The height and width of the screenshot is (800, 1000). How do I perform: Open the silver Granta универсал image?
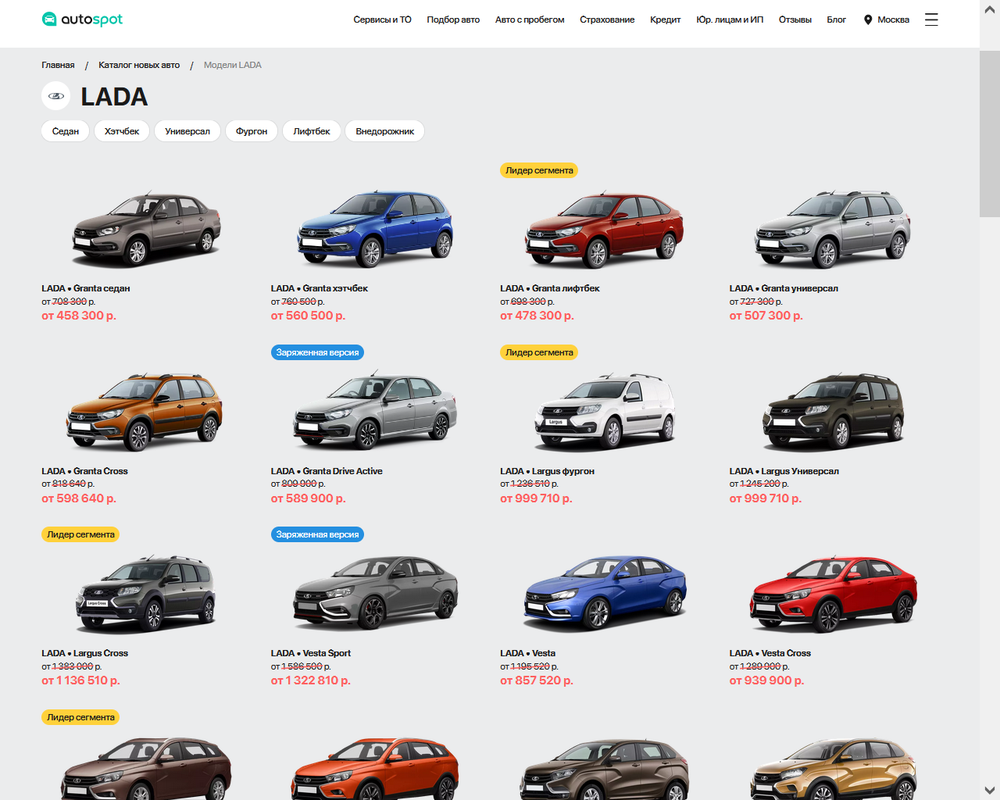point(833,228)
